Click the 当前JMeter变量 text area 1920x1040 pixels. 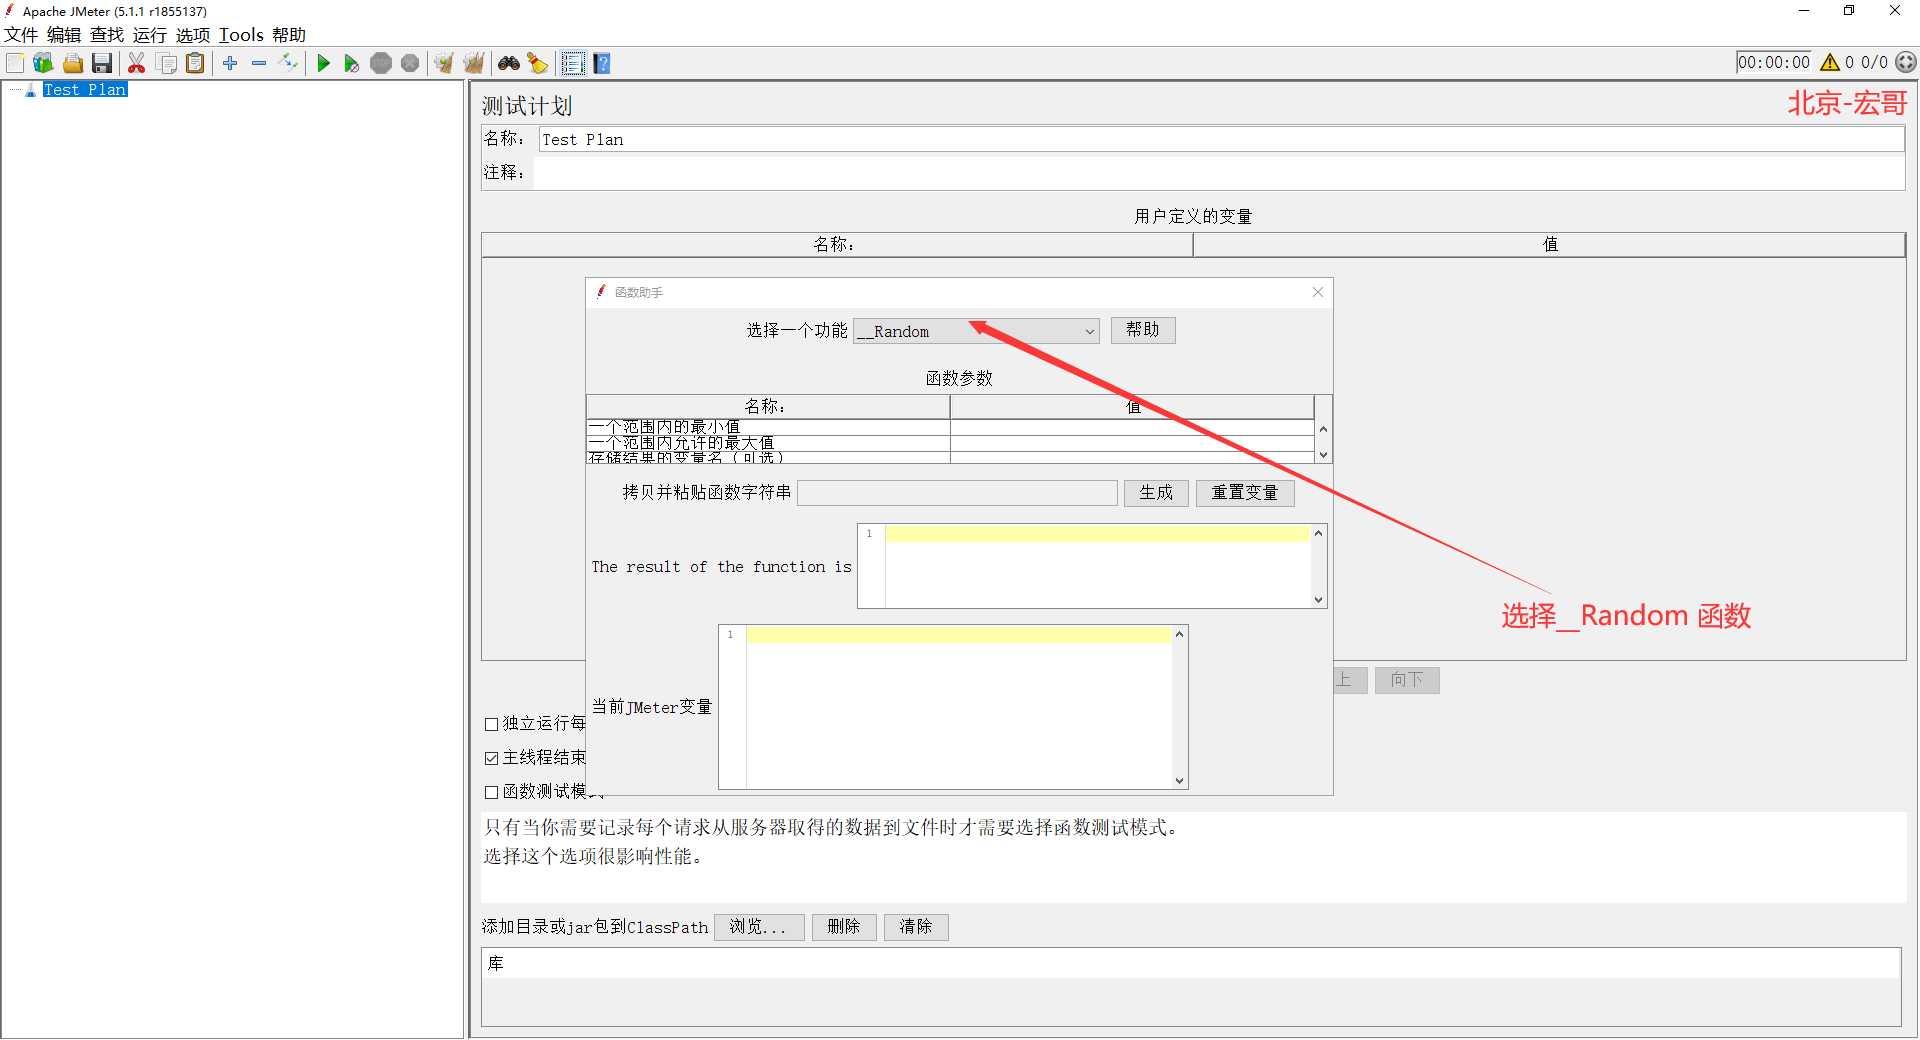coord(958,707)
